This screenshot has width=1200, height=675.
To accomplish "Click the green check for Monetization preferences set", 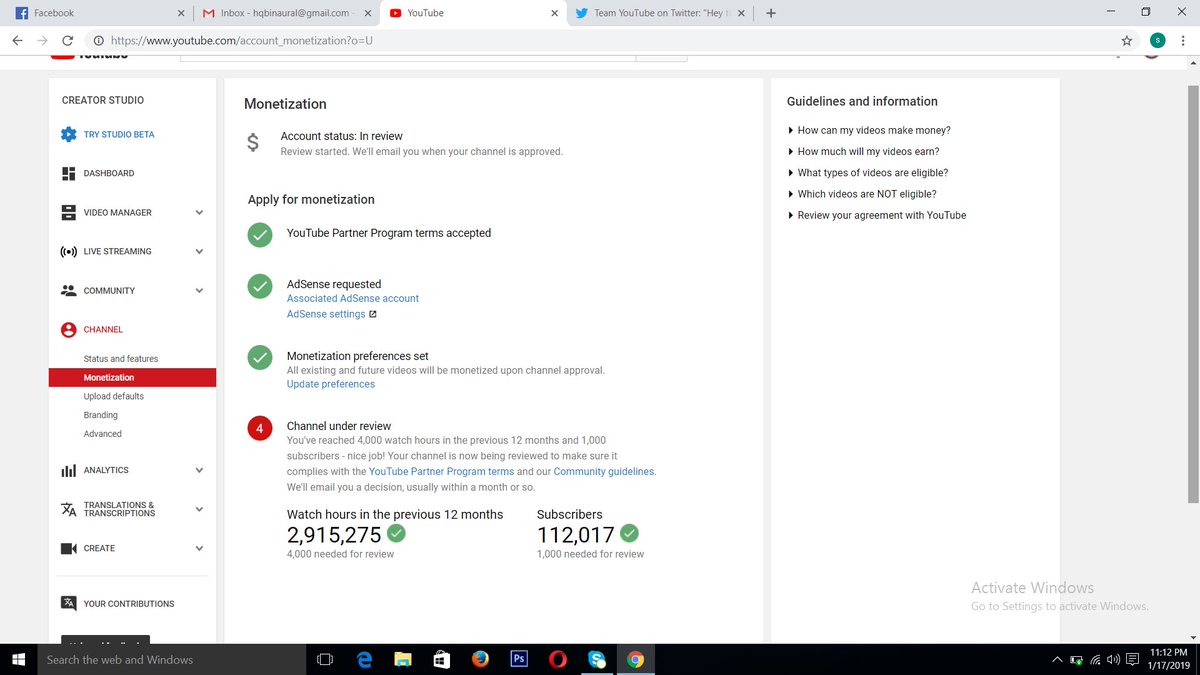I will (x=260, y=357).
